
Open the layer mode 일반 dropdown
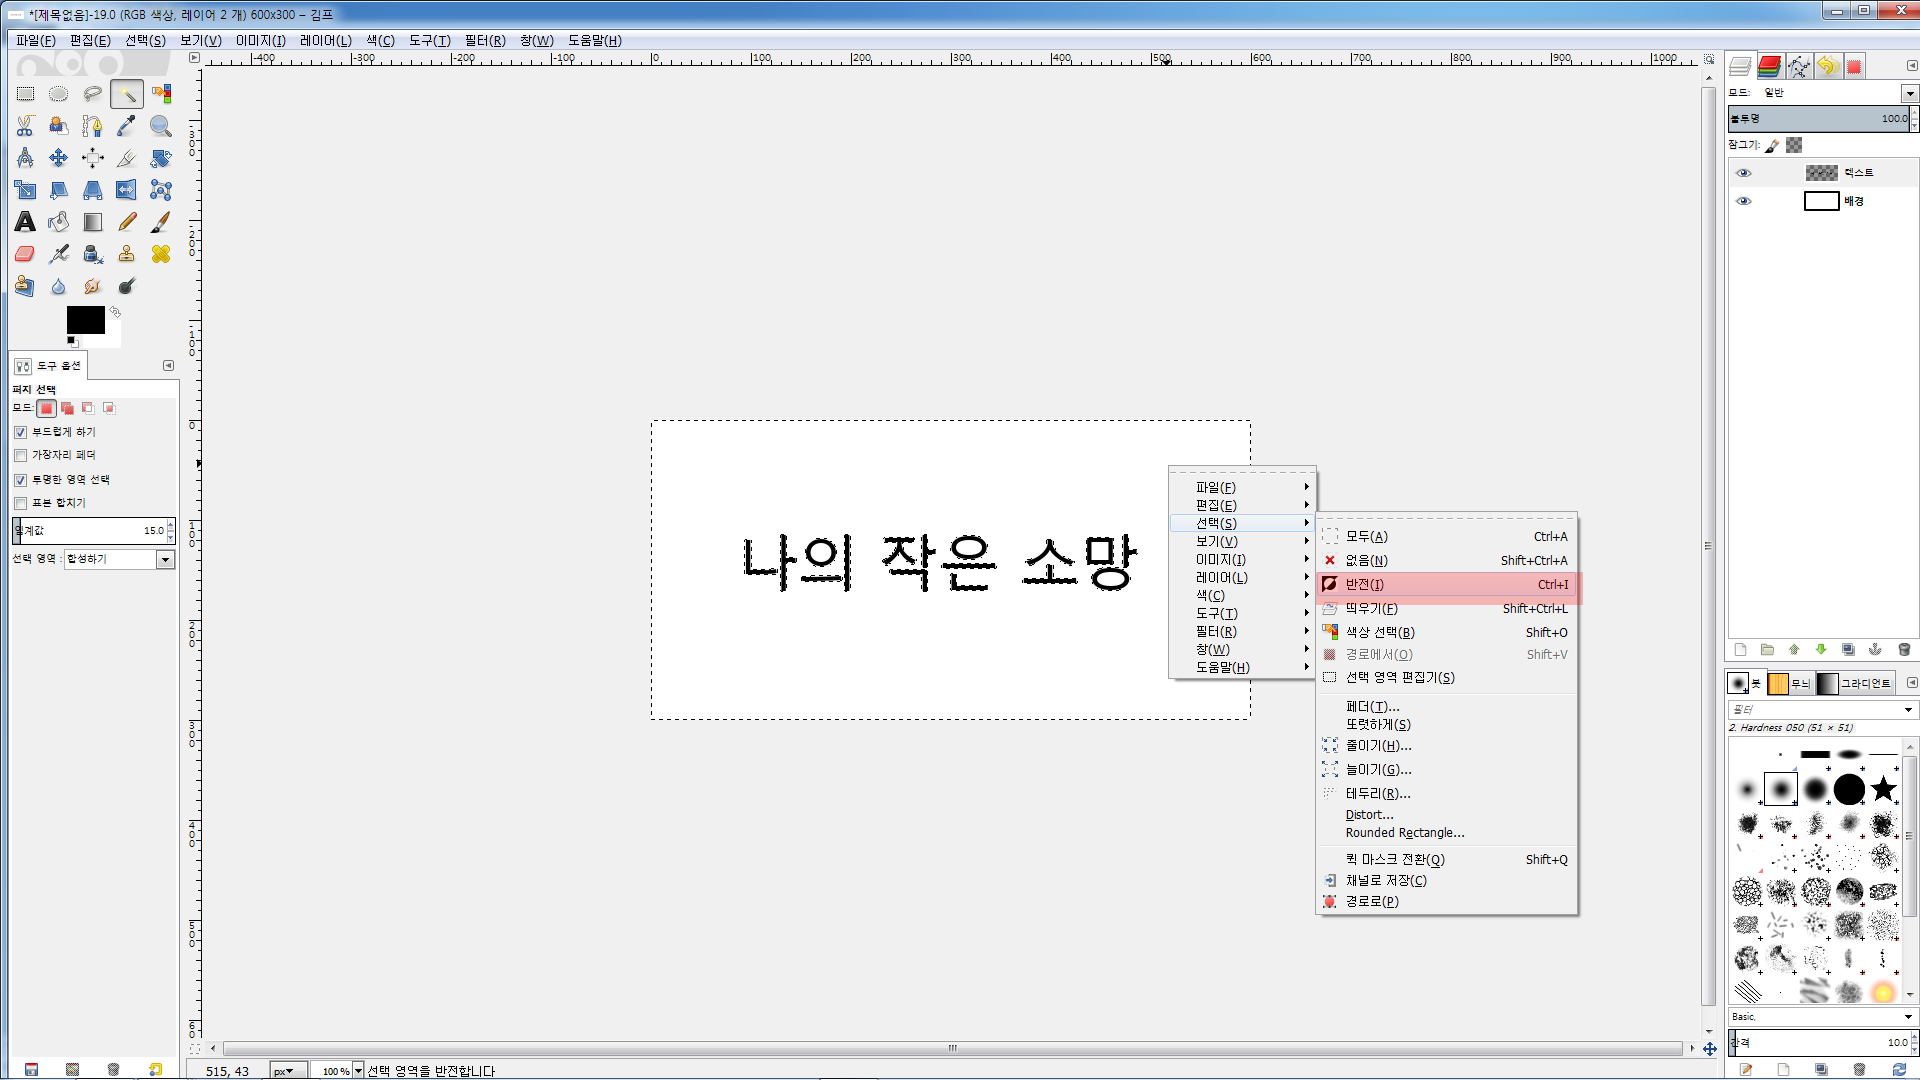(x=1909, y=93)
